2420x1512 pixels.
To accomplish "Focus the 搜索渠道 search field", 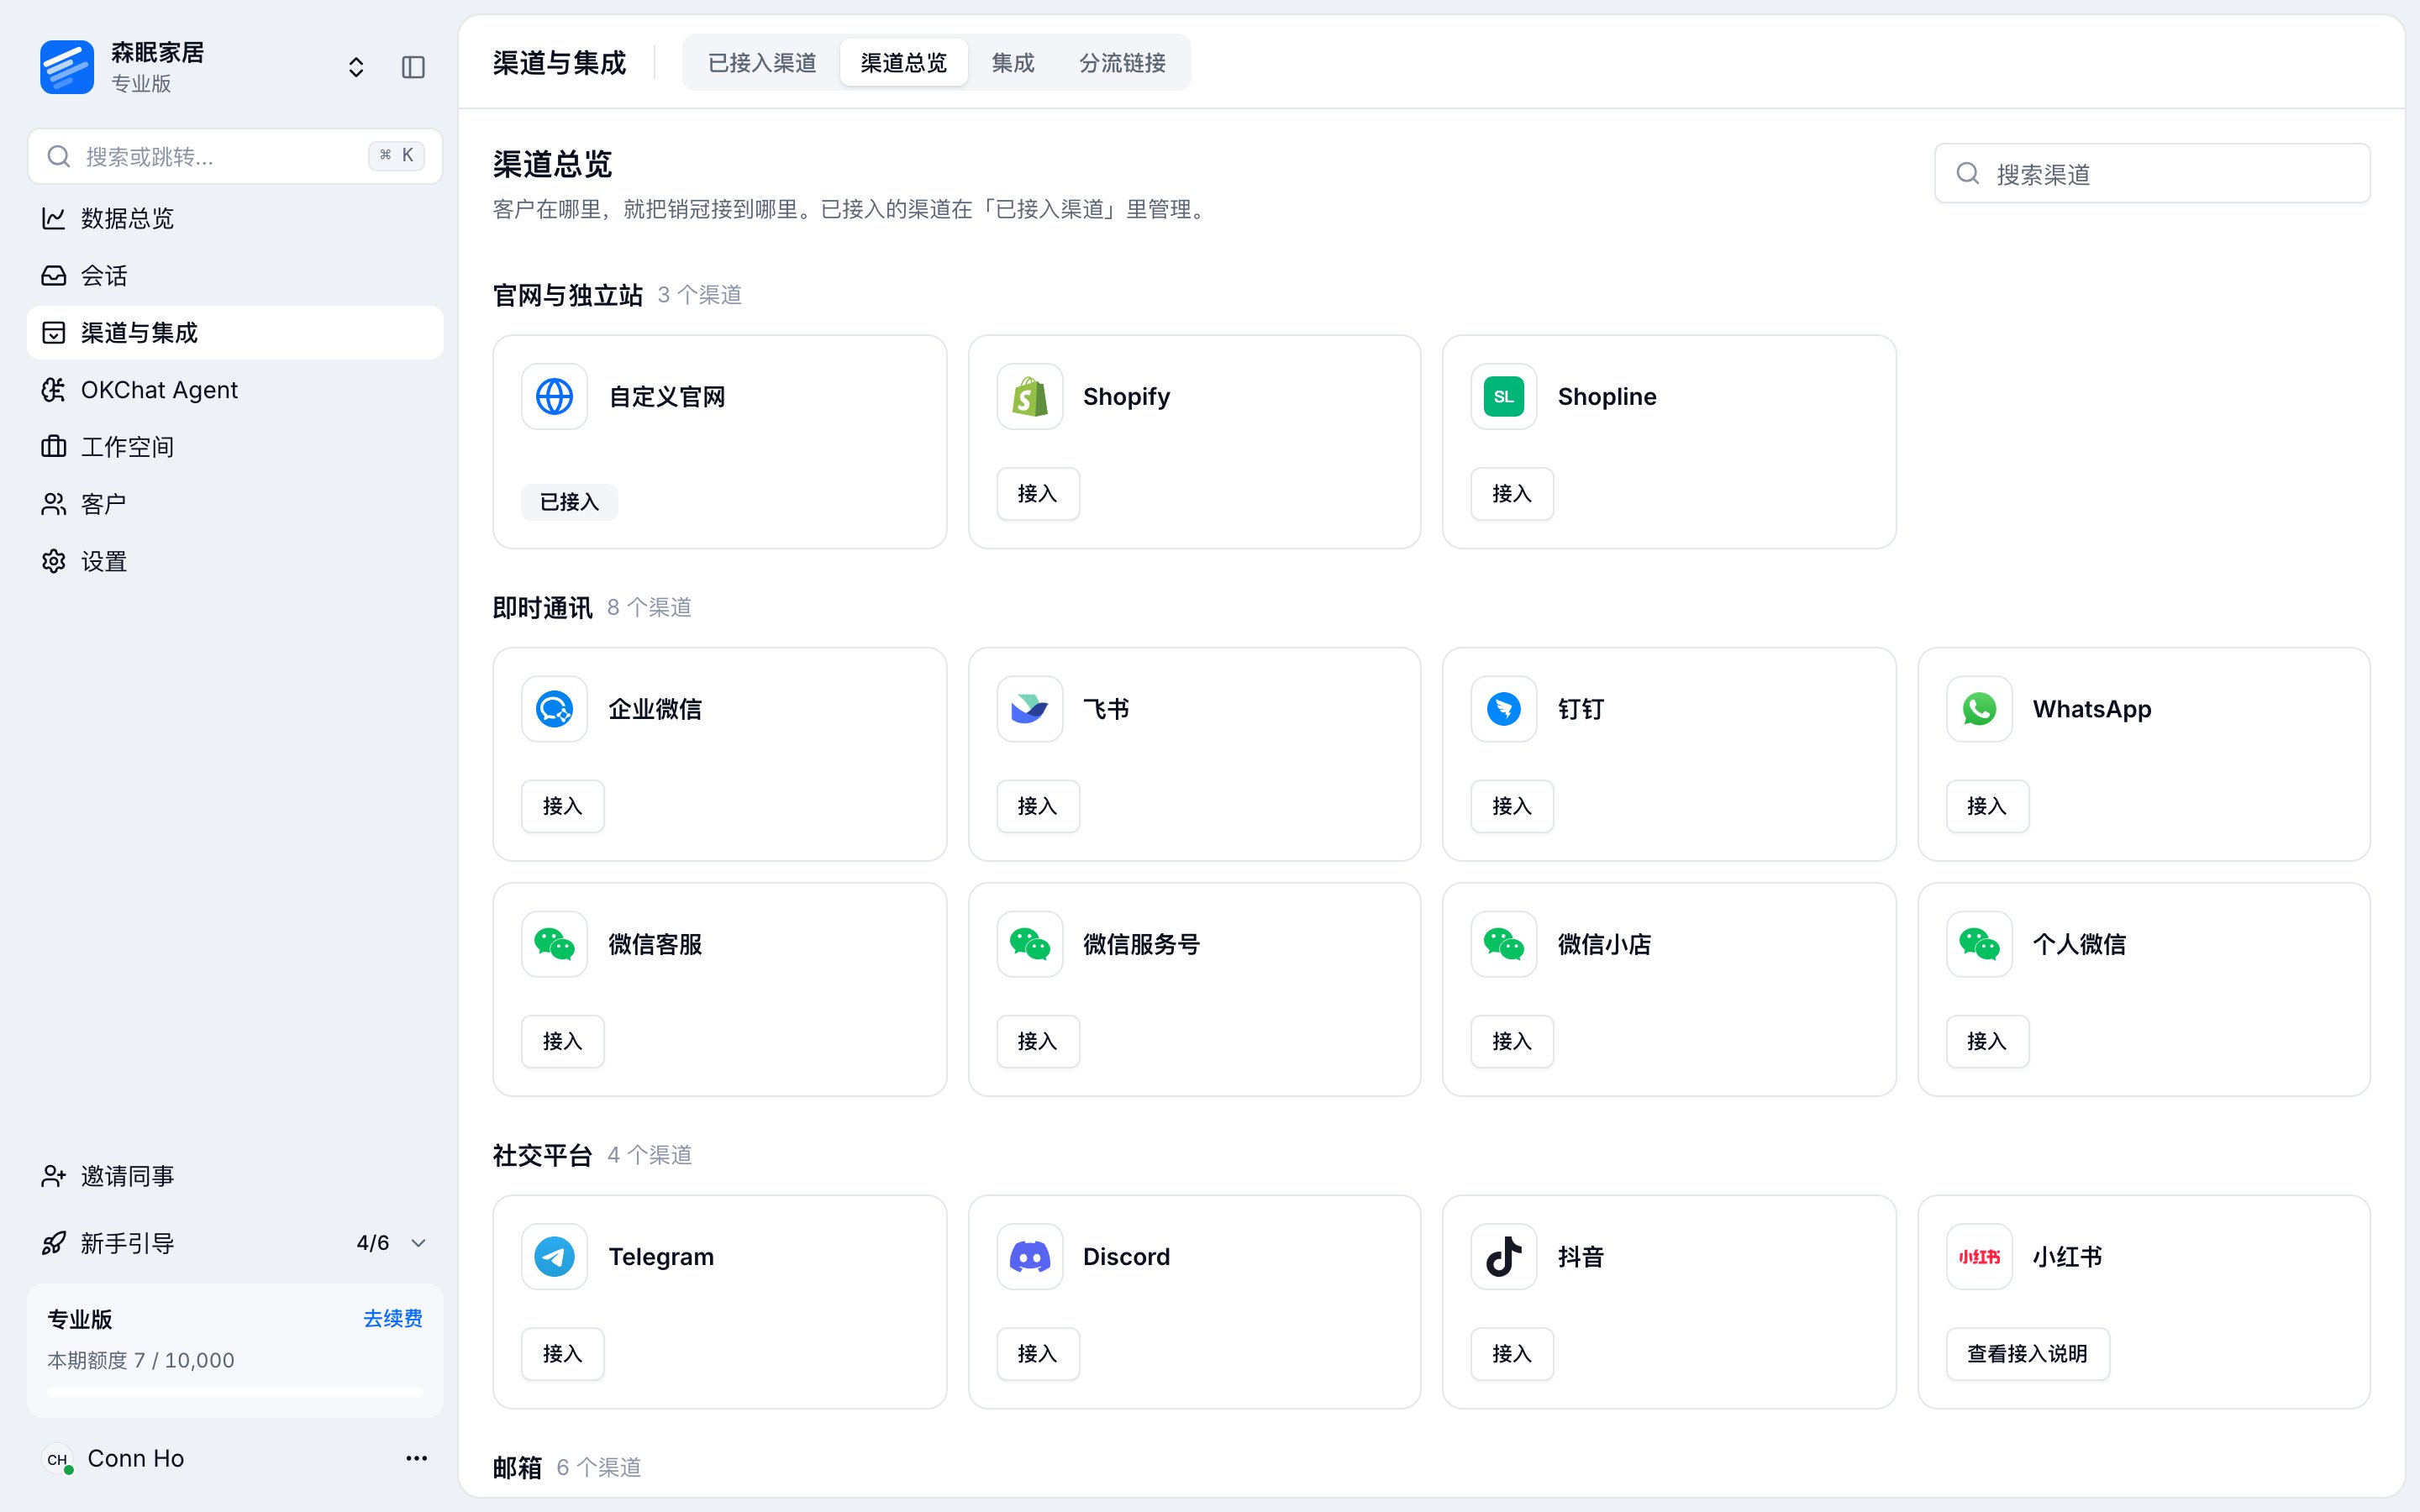I will point(2152,174).
